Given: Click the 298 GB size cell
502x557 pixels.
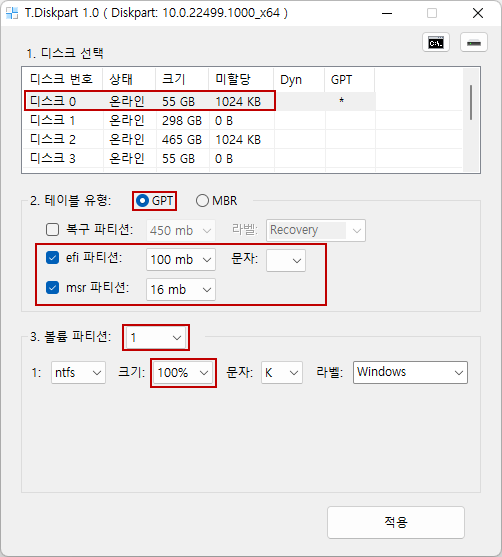Looking at the screenshot, I should 182,121.
